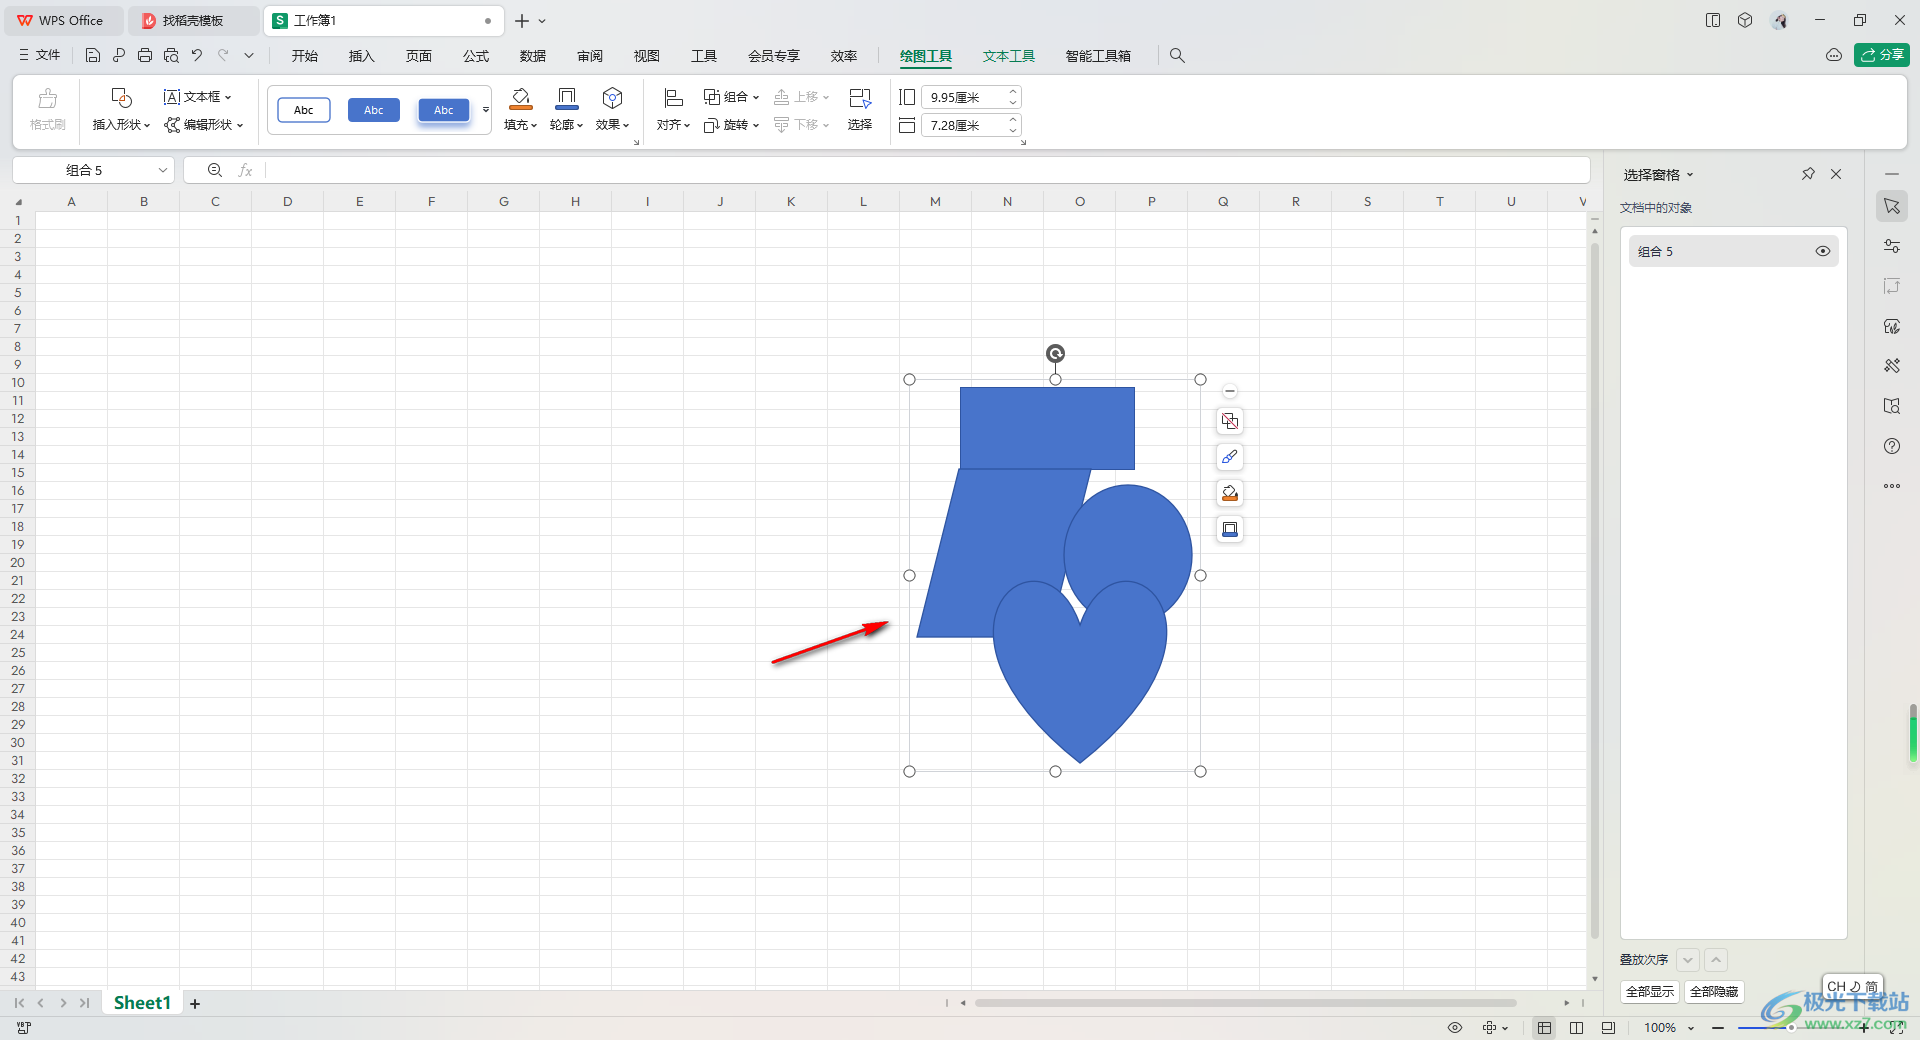Click the Save icon in quick access toolbar
Screen dimensions: 1920x1040
click(x=93, y=56)
